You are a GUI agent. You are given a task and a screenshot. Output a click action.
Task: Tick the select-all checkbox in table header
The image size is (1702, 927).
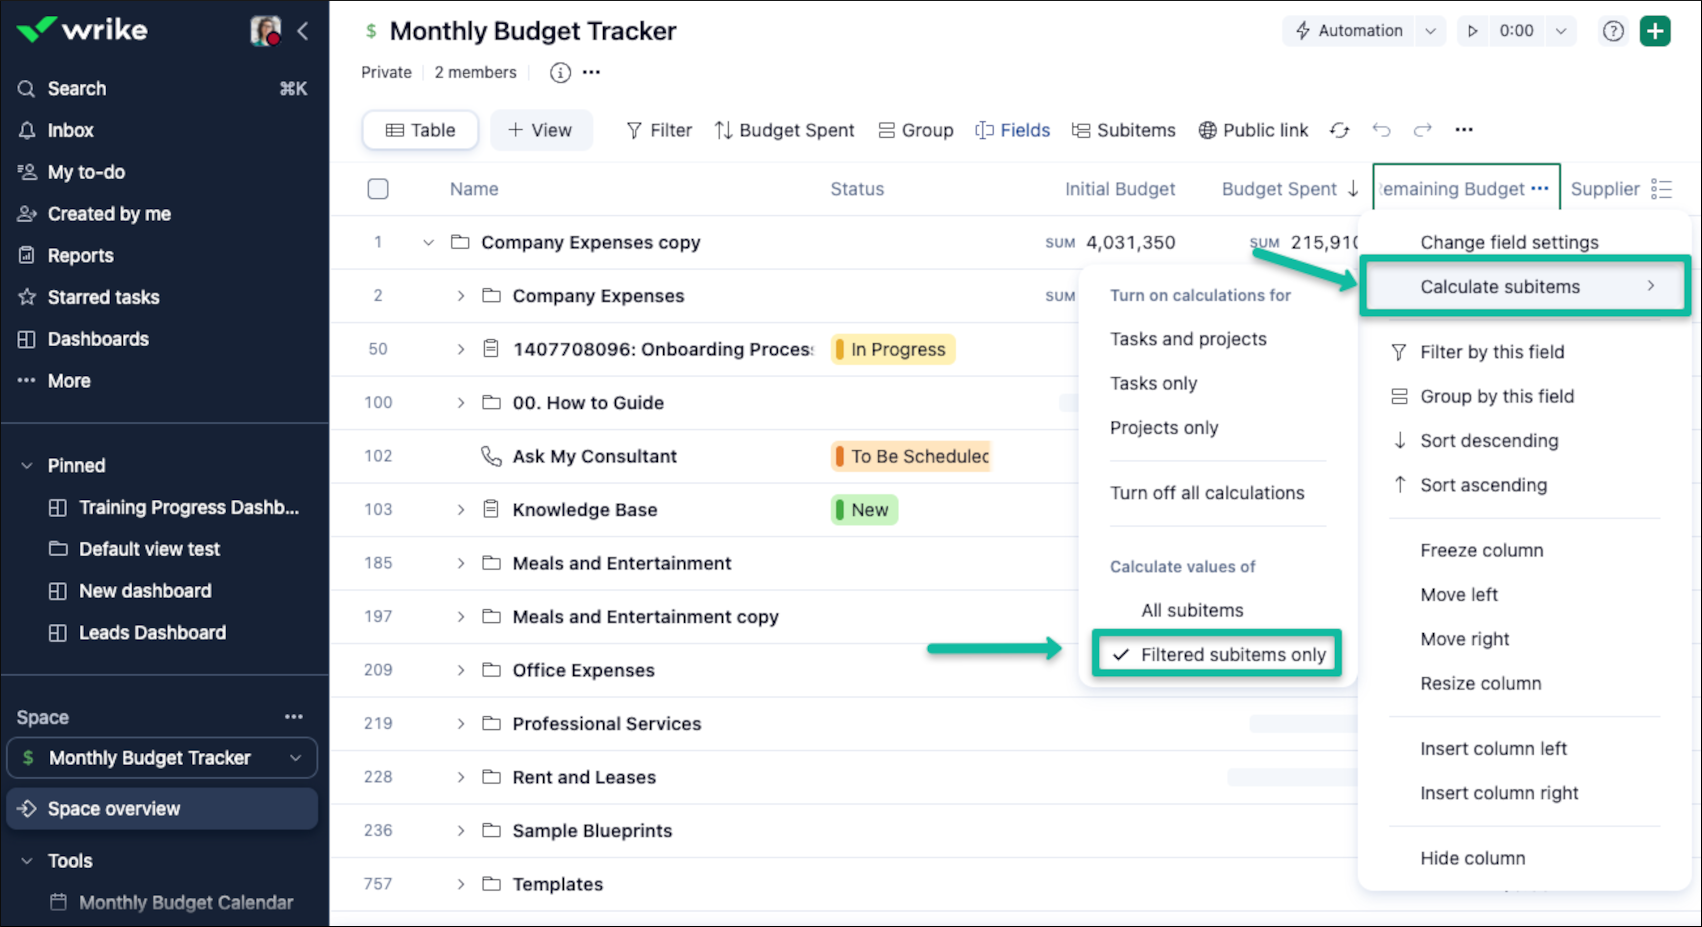[378, 189]
